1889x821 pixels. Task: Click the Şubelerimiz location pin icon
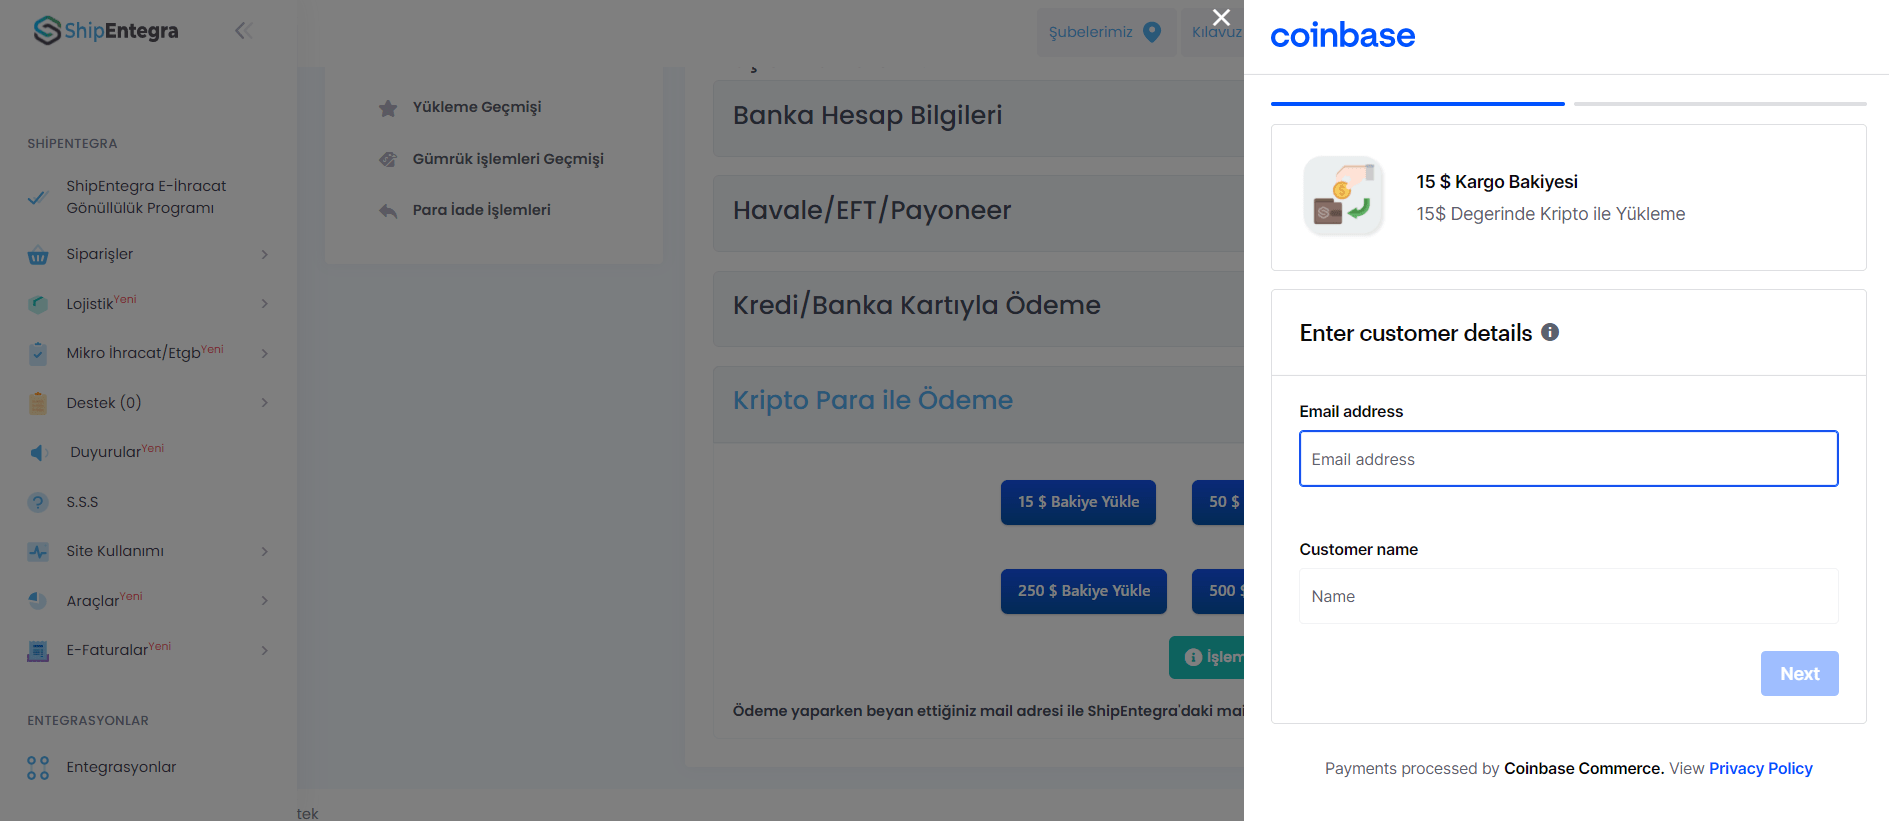coord(1152,32)
